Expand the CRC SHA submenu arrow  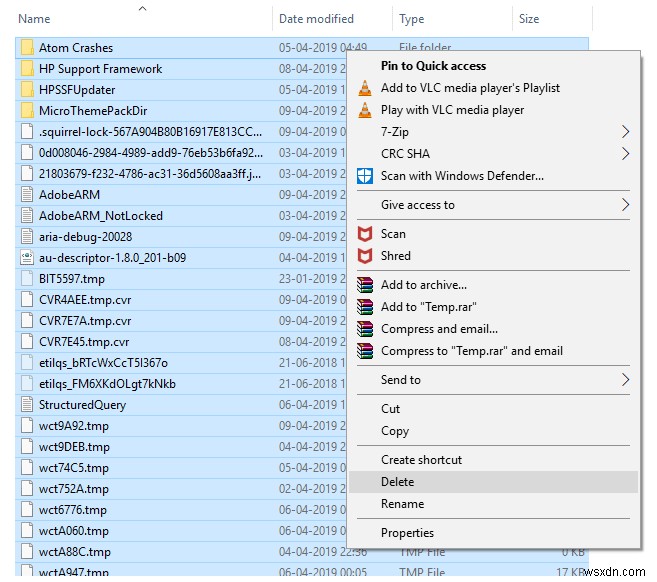click(626, 154)
